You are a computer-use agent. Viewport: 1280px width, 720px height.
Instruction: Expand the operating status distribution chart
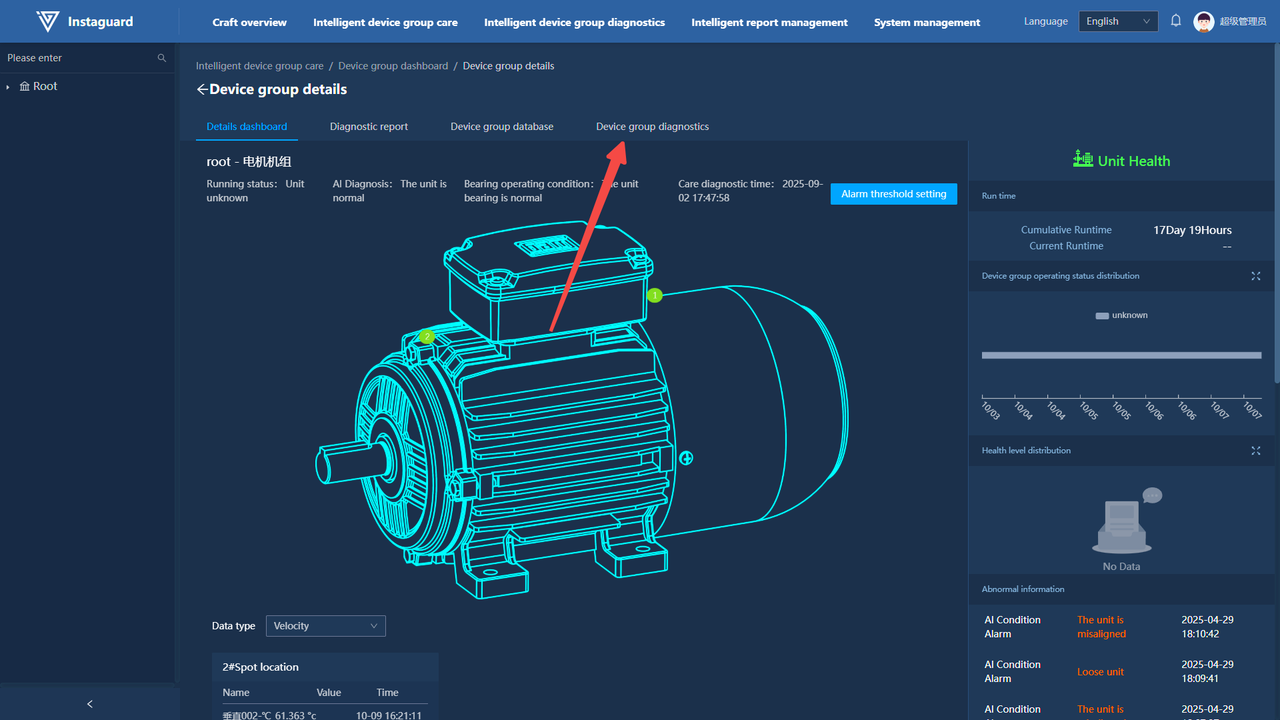point(1256,276)
